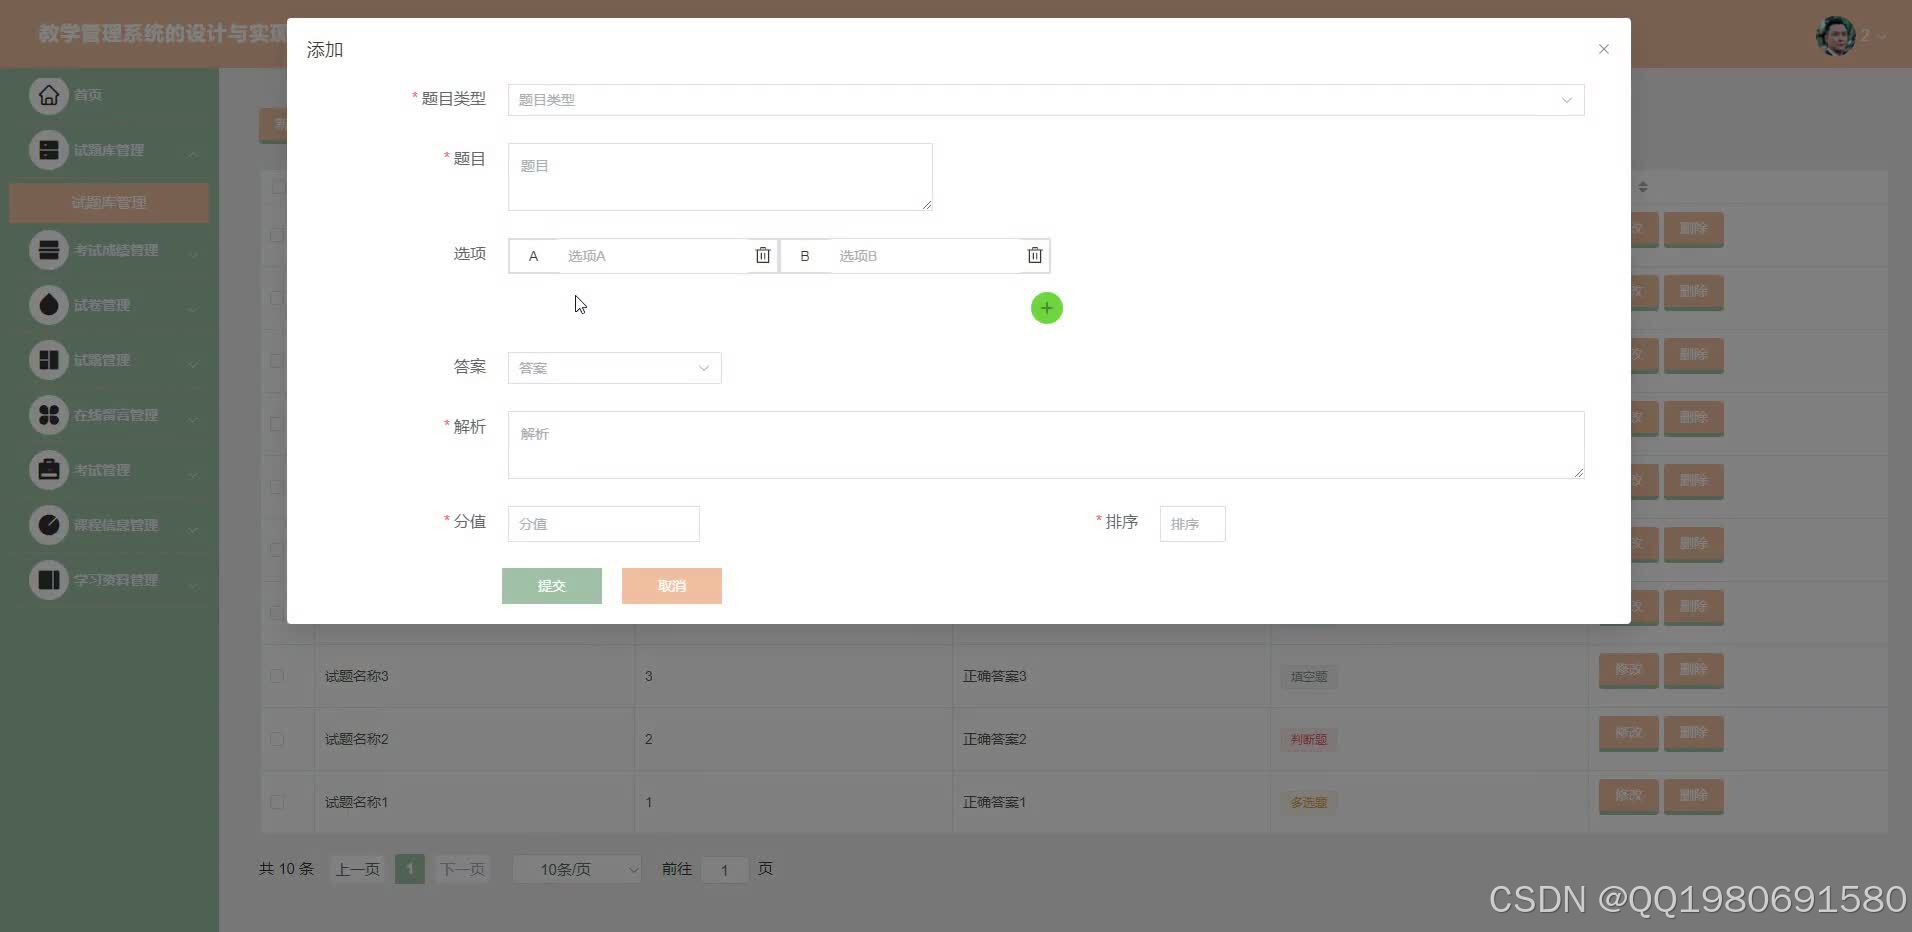The height and width of the screenshot is (932, 1912).
Task: Check the select-all checkbox in table header
Action: point(277,186)
